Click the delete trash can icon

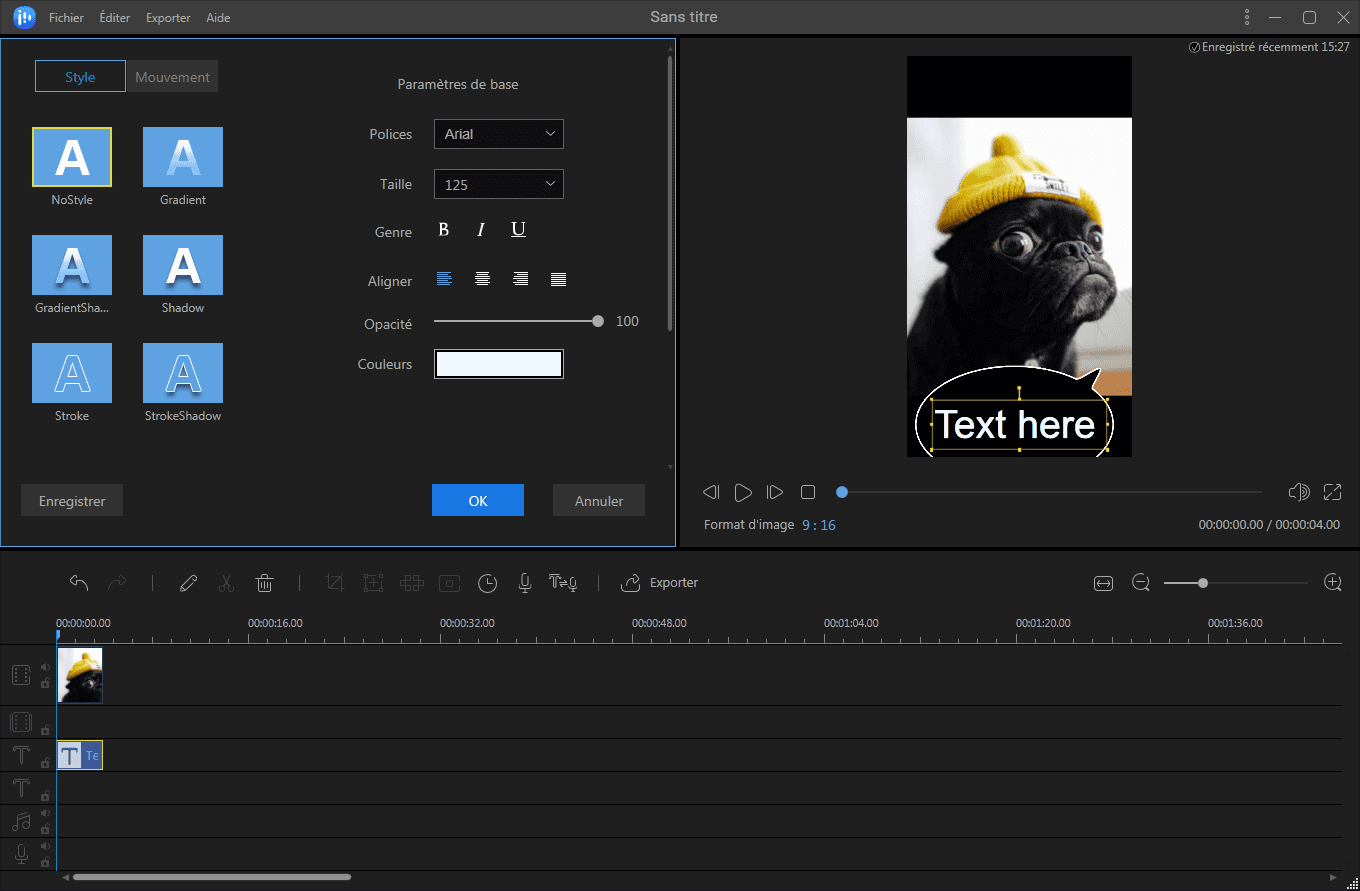click(265, 583)
